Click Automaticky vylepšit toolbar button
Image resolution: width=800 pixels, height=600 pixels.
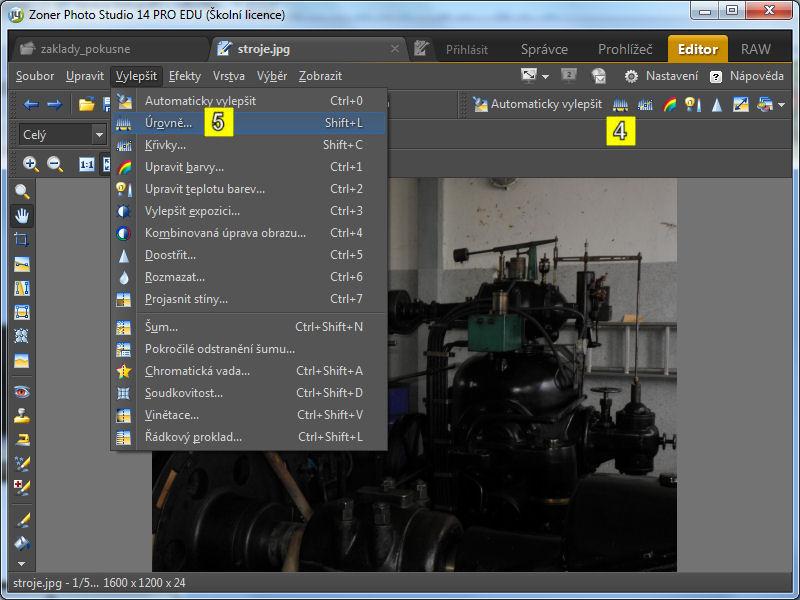[x=537, y=105]
